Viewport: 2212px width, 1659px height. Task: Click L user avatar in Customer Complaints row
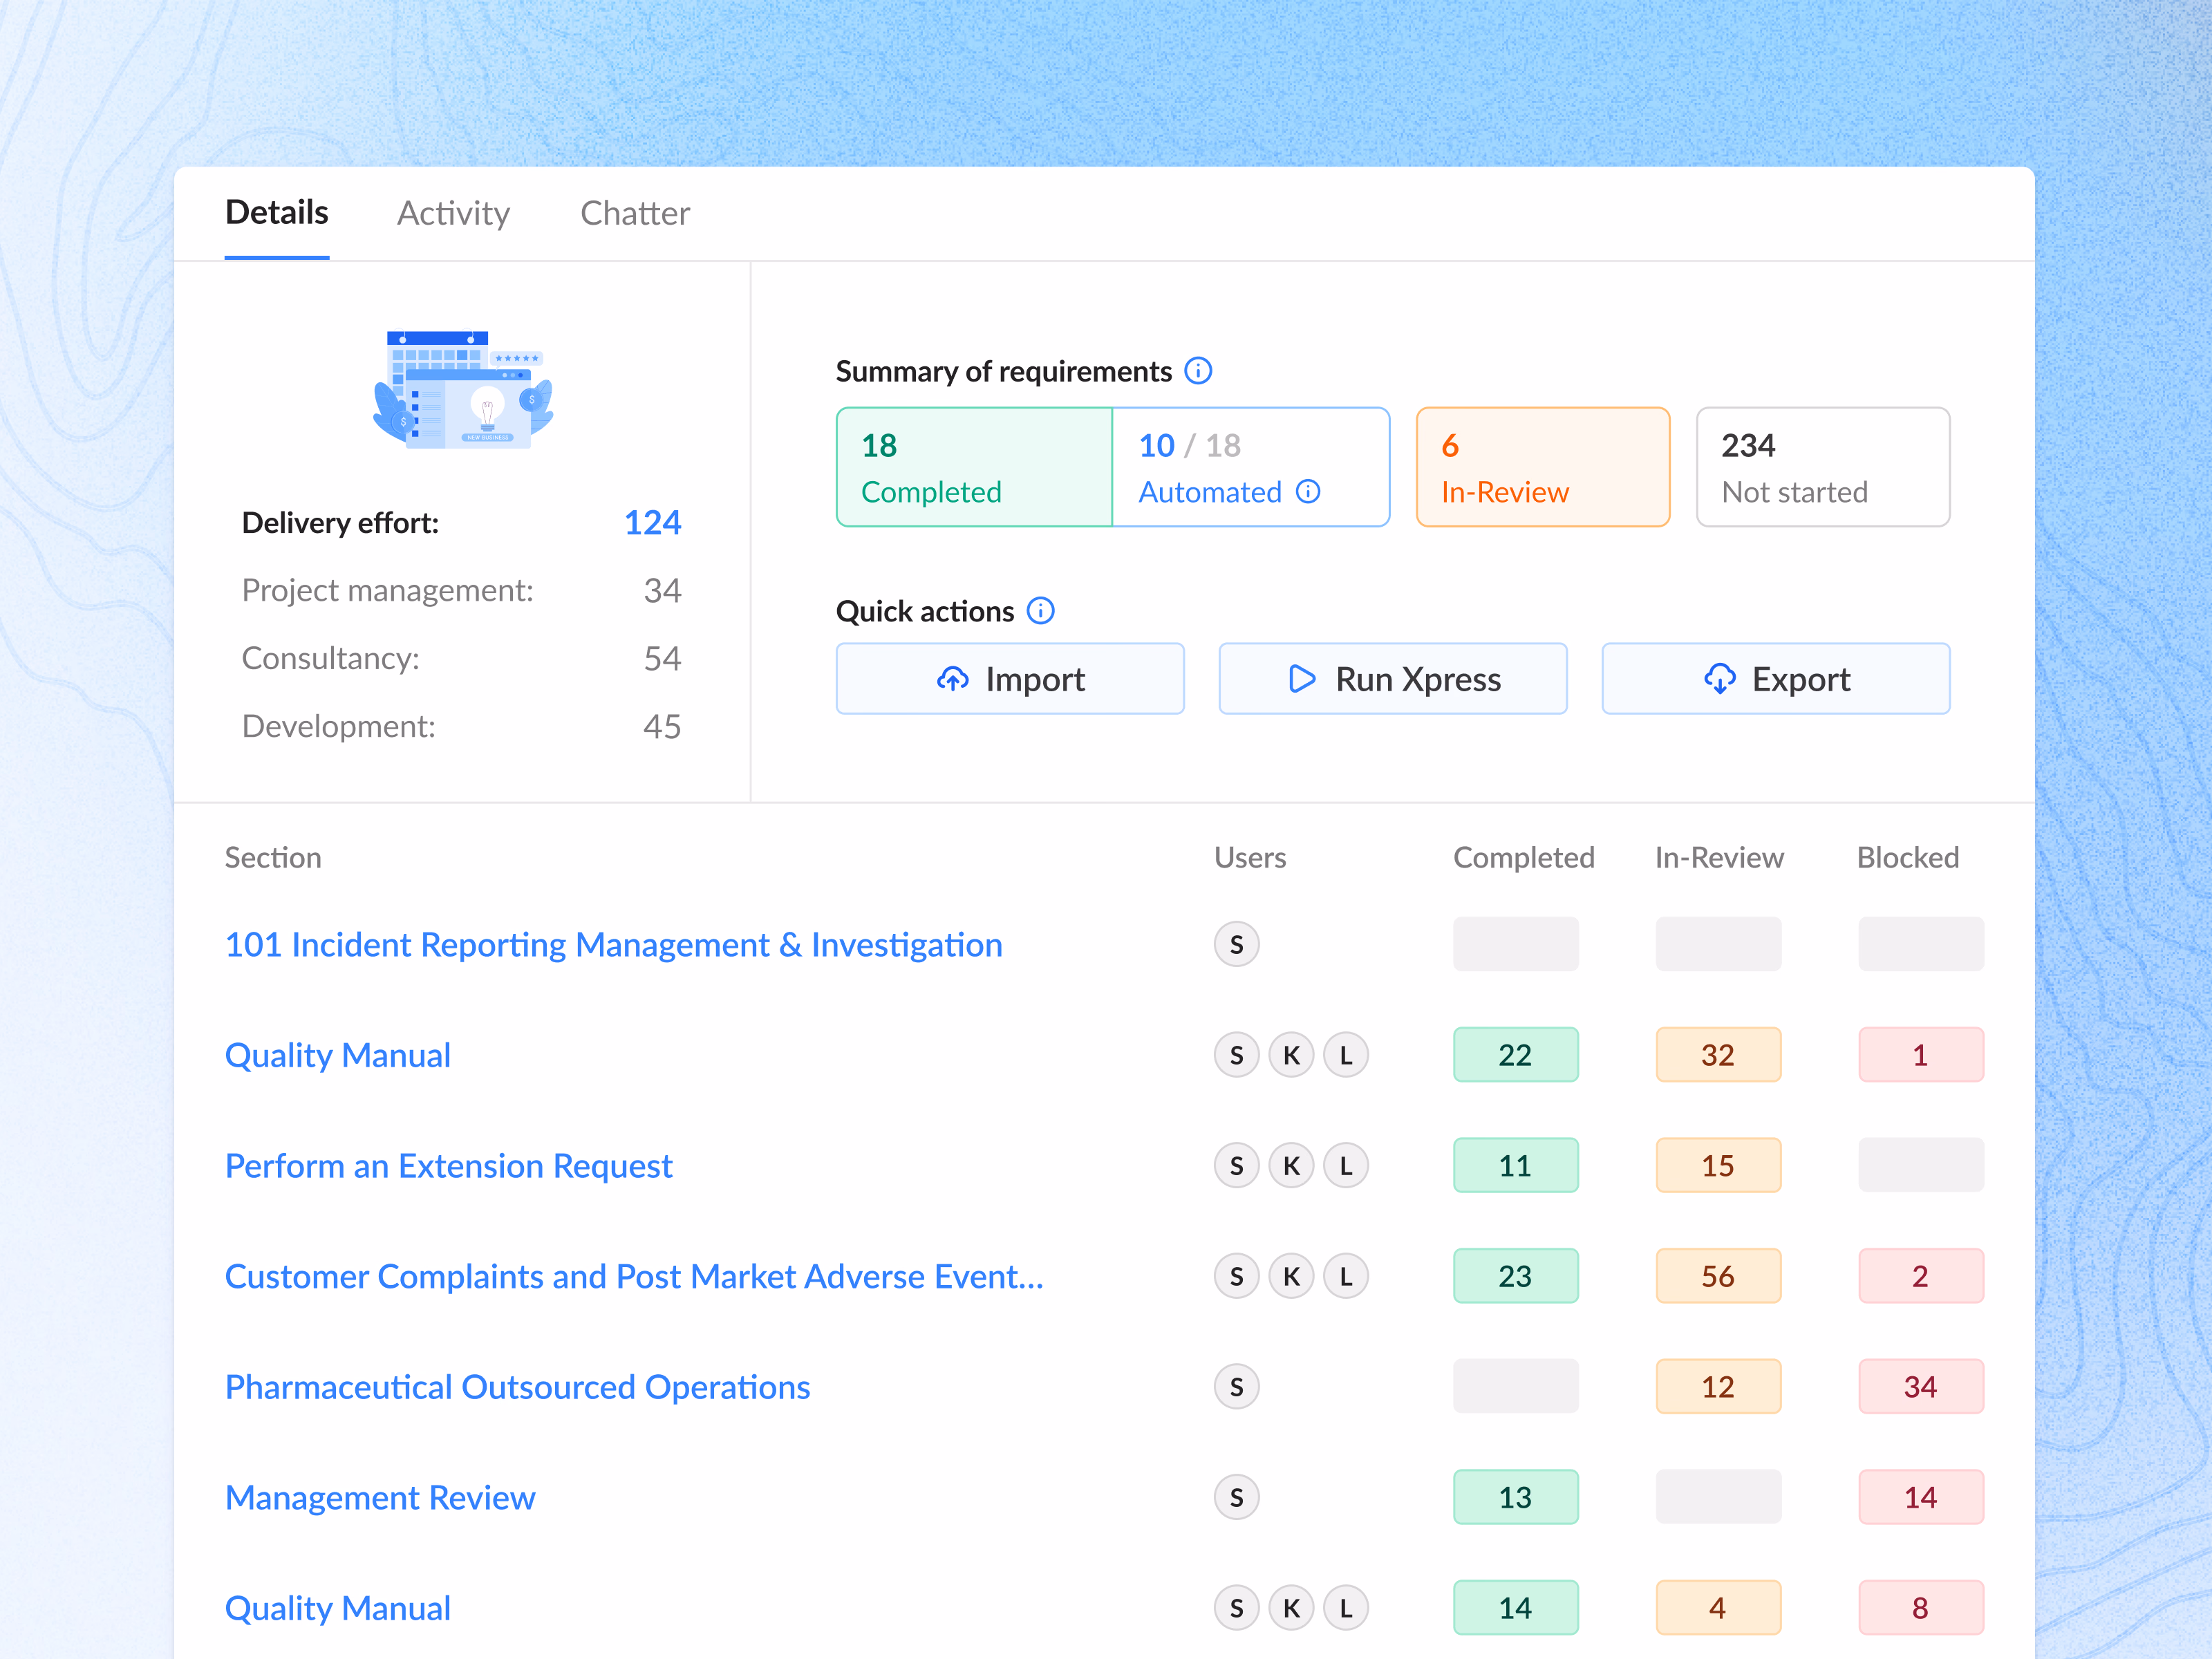(x=1346, y=1276)
